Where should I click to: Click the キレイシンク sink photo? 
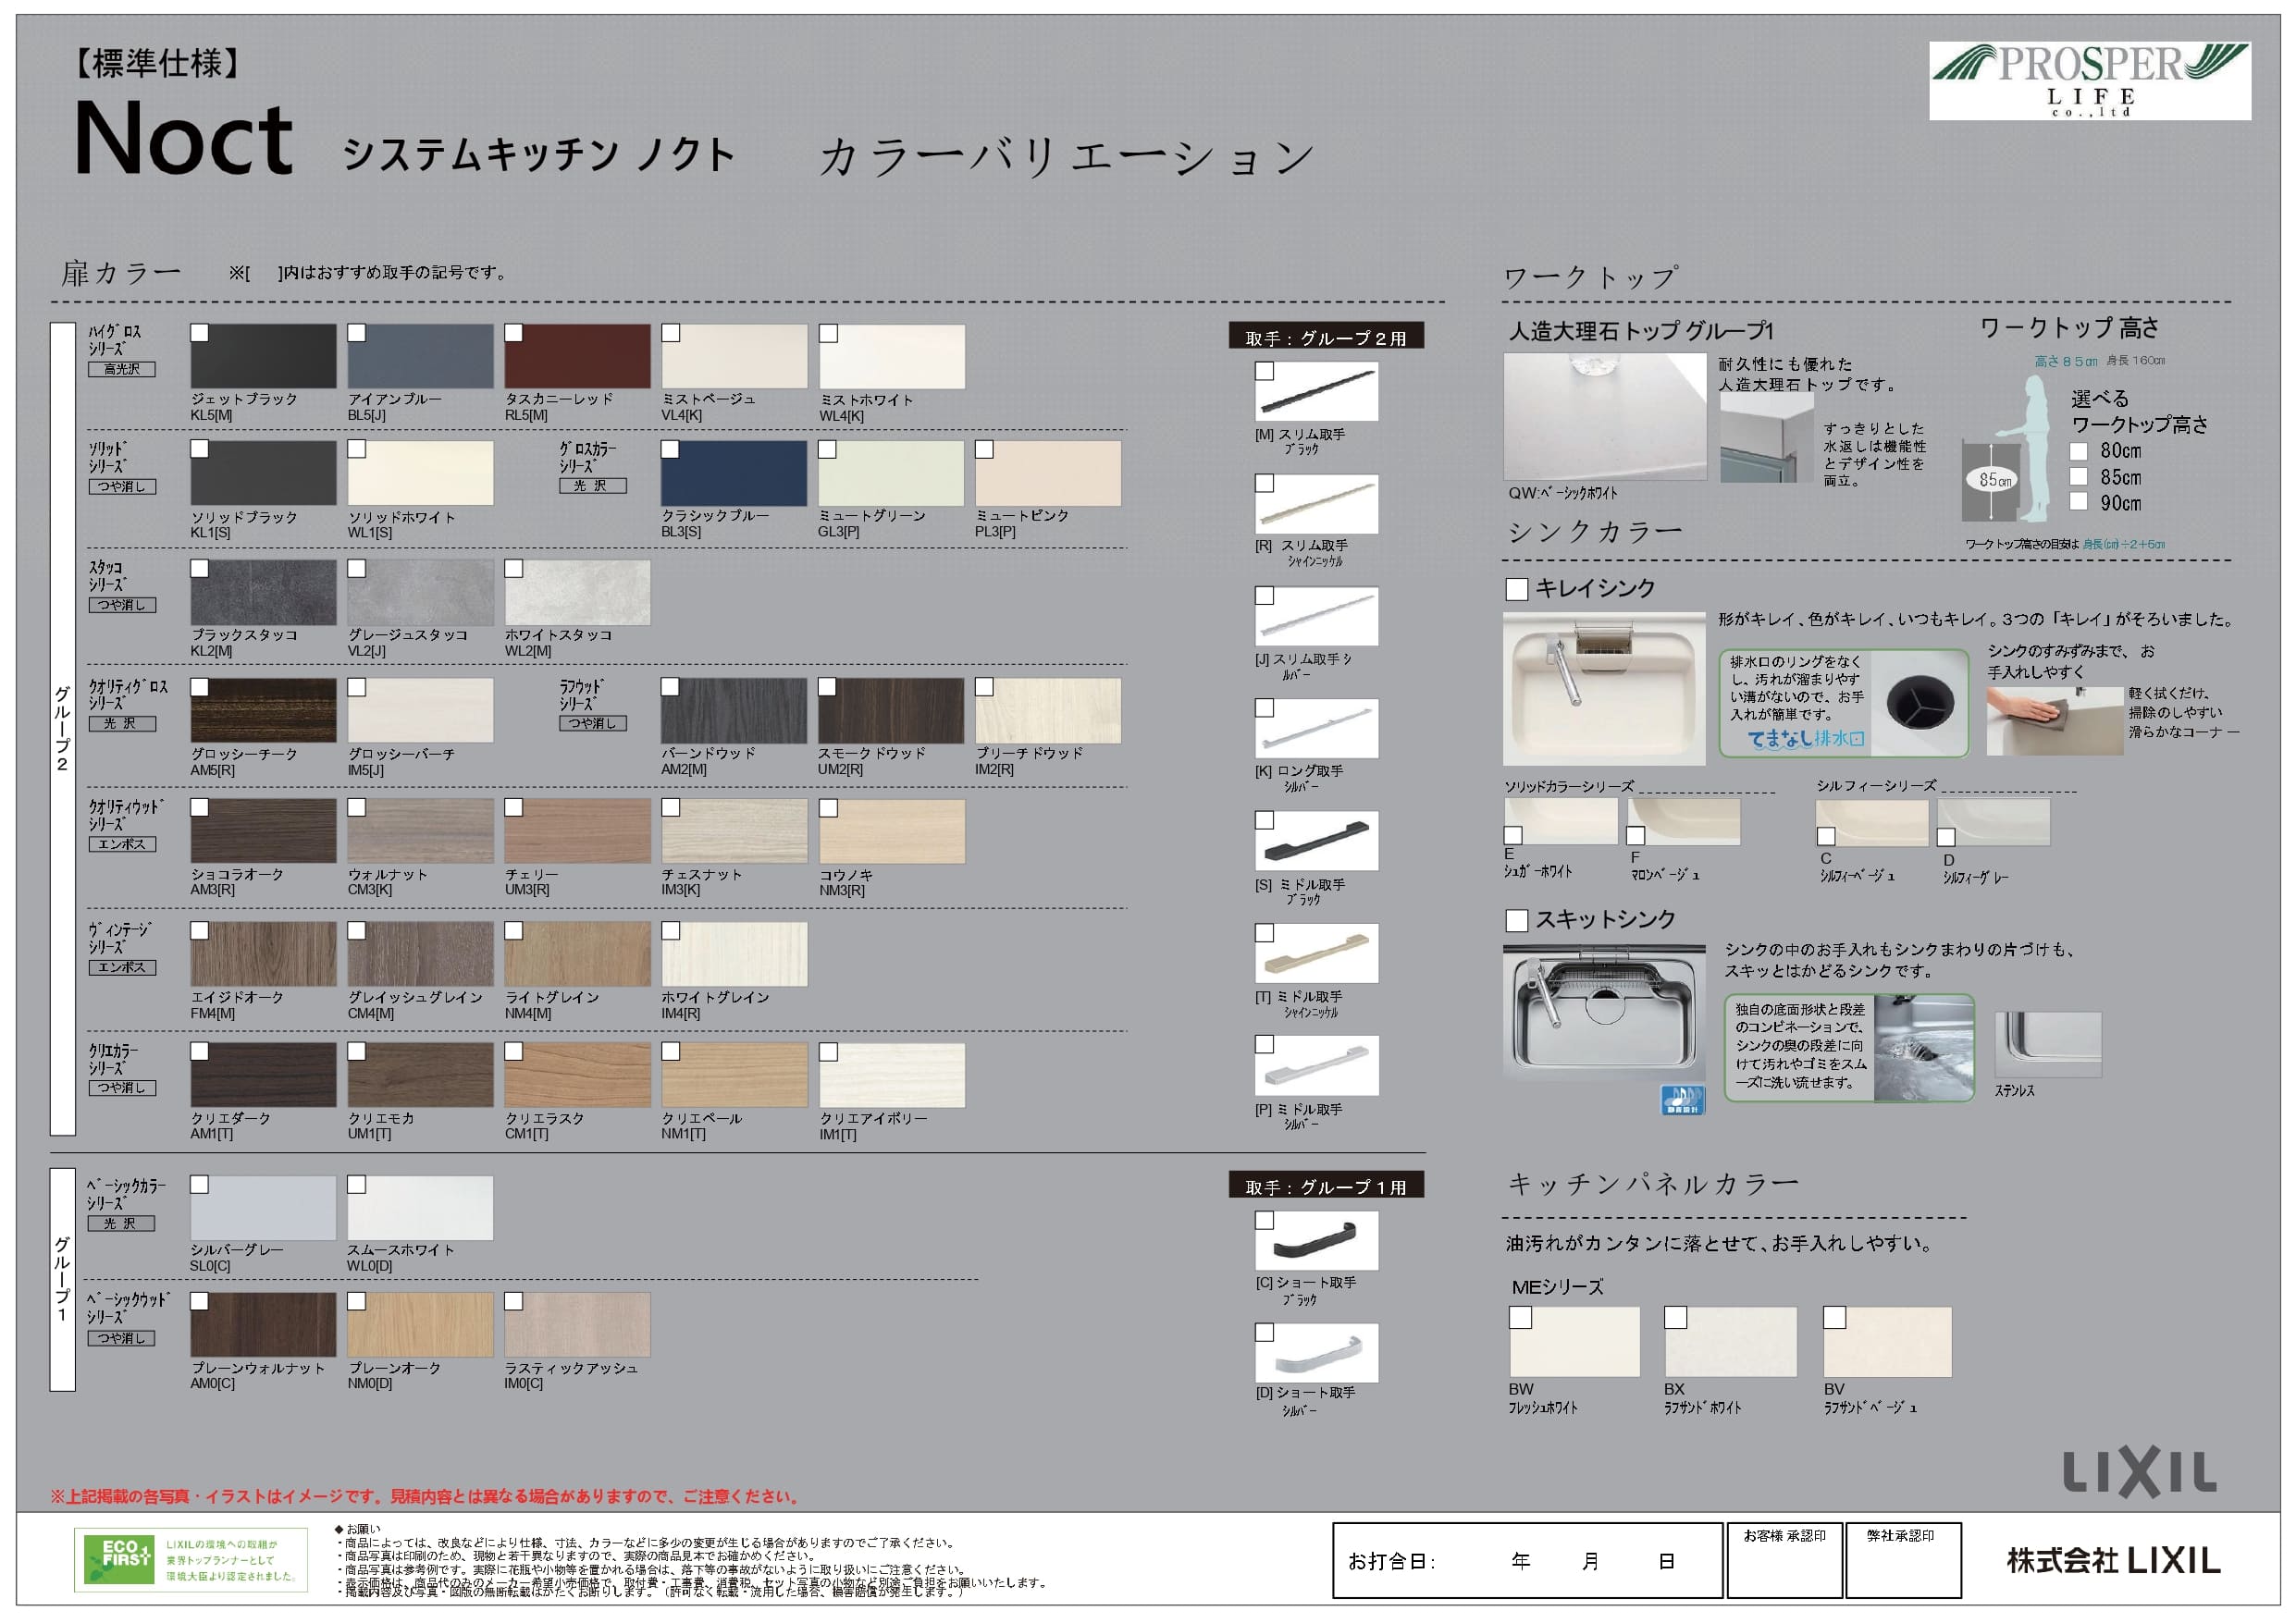pyautogui.click(x=1604, y=689)
